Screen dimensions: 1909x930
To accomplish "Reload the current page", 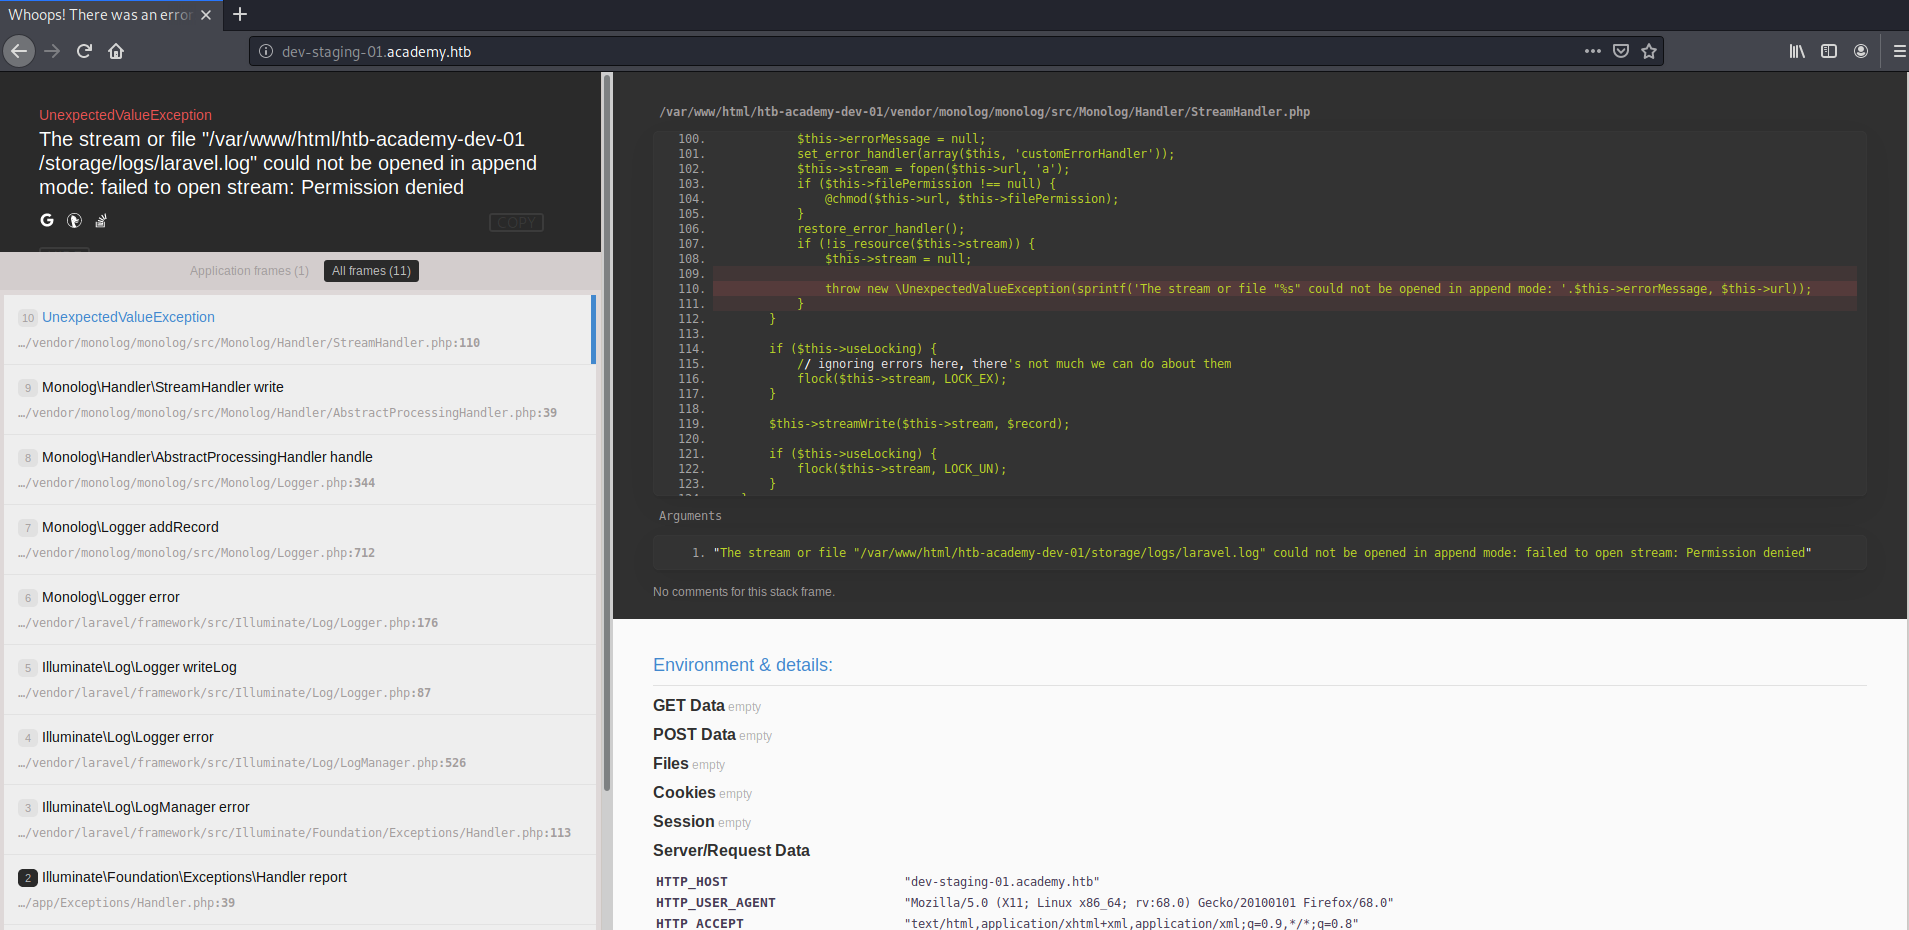I will [x=84, y=51].
